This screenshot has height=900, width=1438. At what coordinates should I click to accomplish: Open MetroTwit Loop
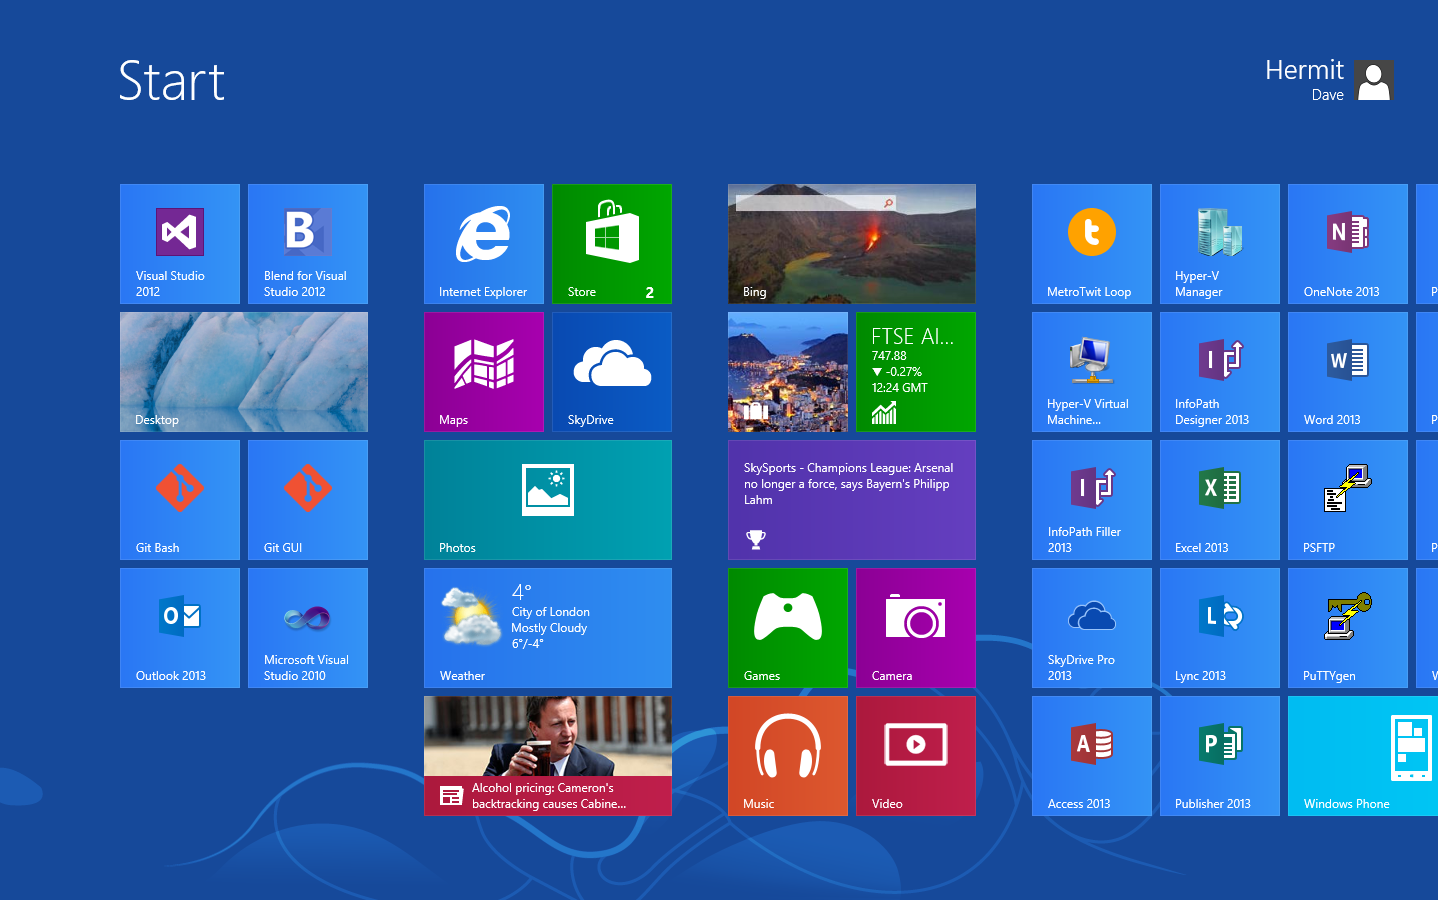[1092, 244]
